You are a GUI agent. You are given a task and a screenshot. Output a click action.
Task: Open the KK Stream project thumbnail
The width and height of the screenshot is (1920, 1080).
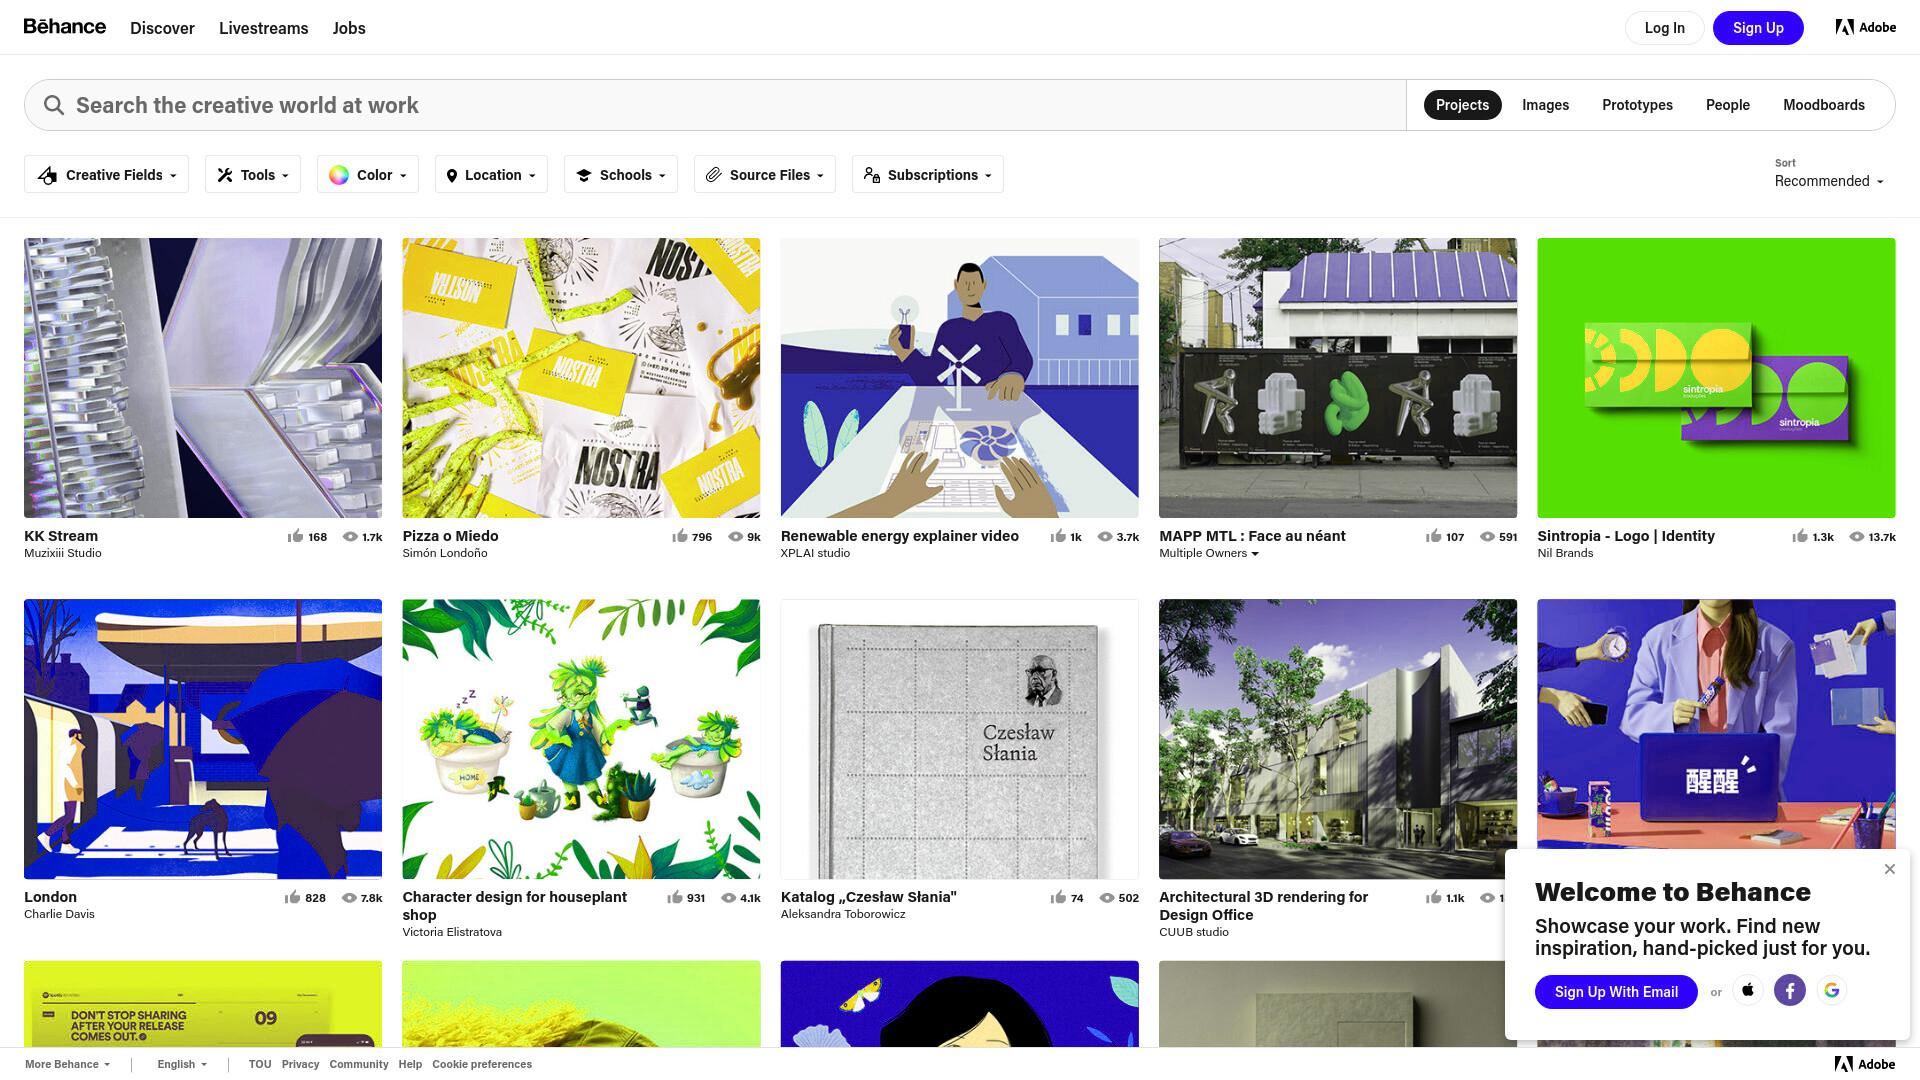[x=203, y=378]
